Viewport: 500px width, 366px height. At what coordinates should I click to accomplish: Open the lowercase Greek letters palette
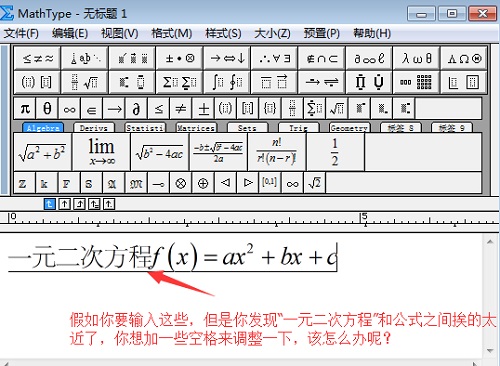click(x=416, y=59)
